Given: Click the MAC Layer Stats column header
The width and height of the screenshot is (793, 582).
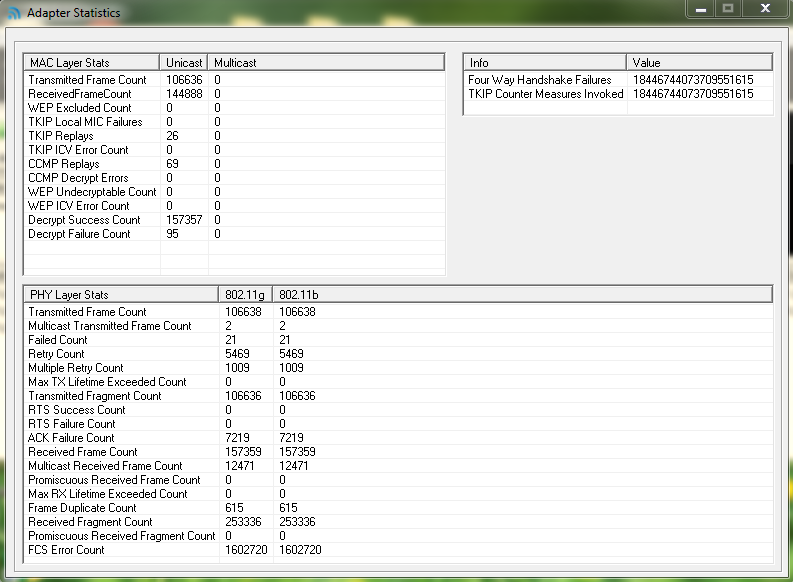Looking at the screenshot, I should 92,63.
